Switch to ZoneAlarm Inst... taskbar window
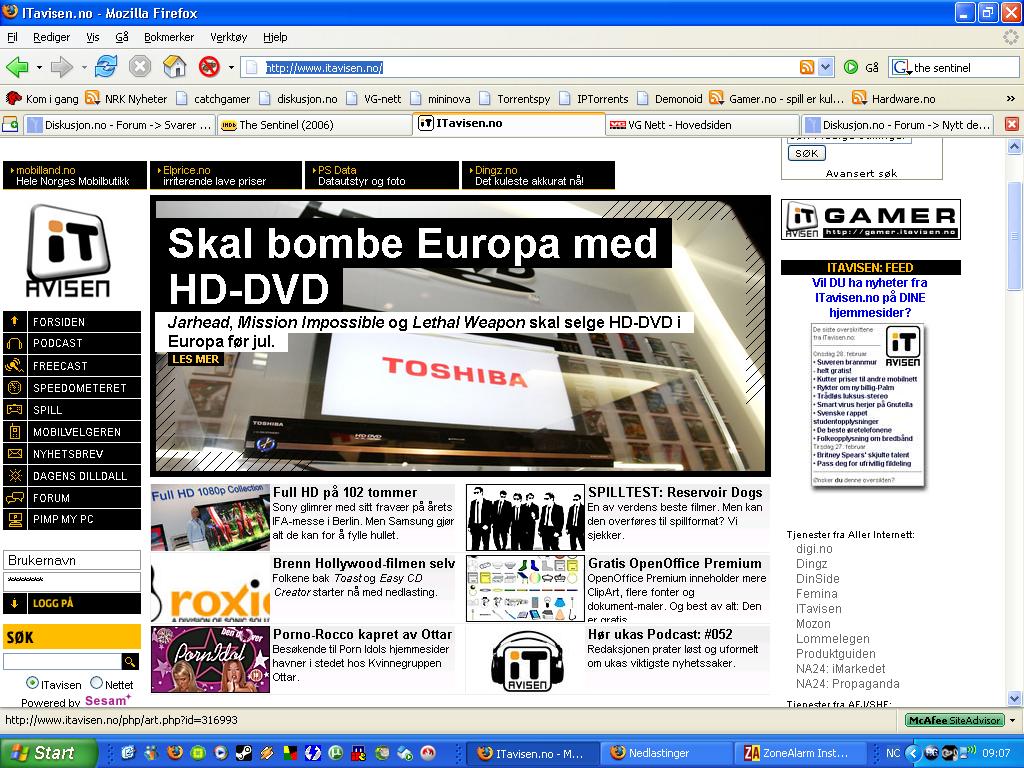 click(x=801, y=753)
